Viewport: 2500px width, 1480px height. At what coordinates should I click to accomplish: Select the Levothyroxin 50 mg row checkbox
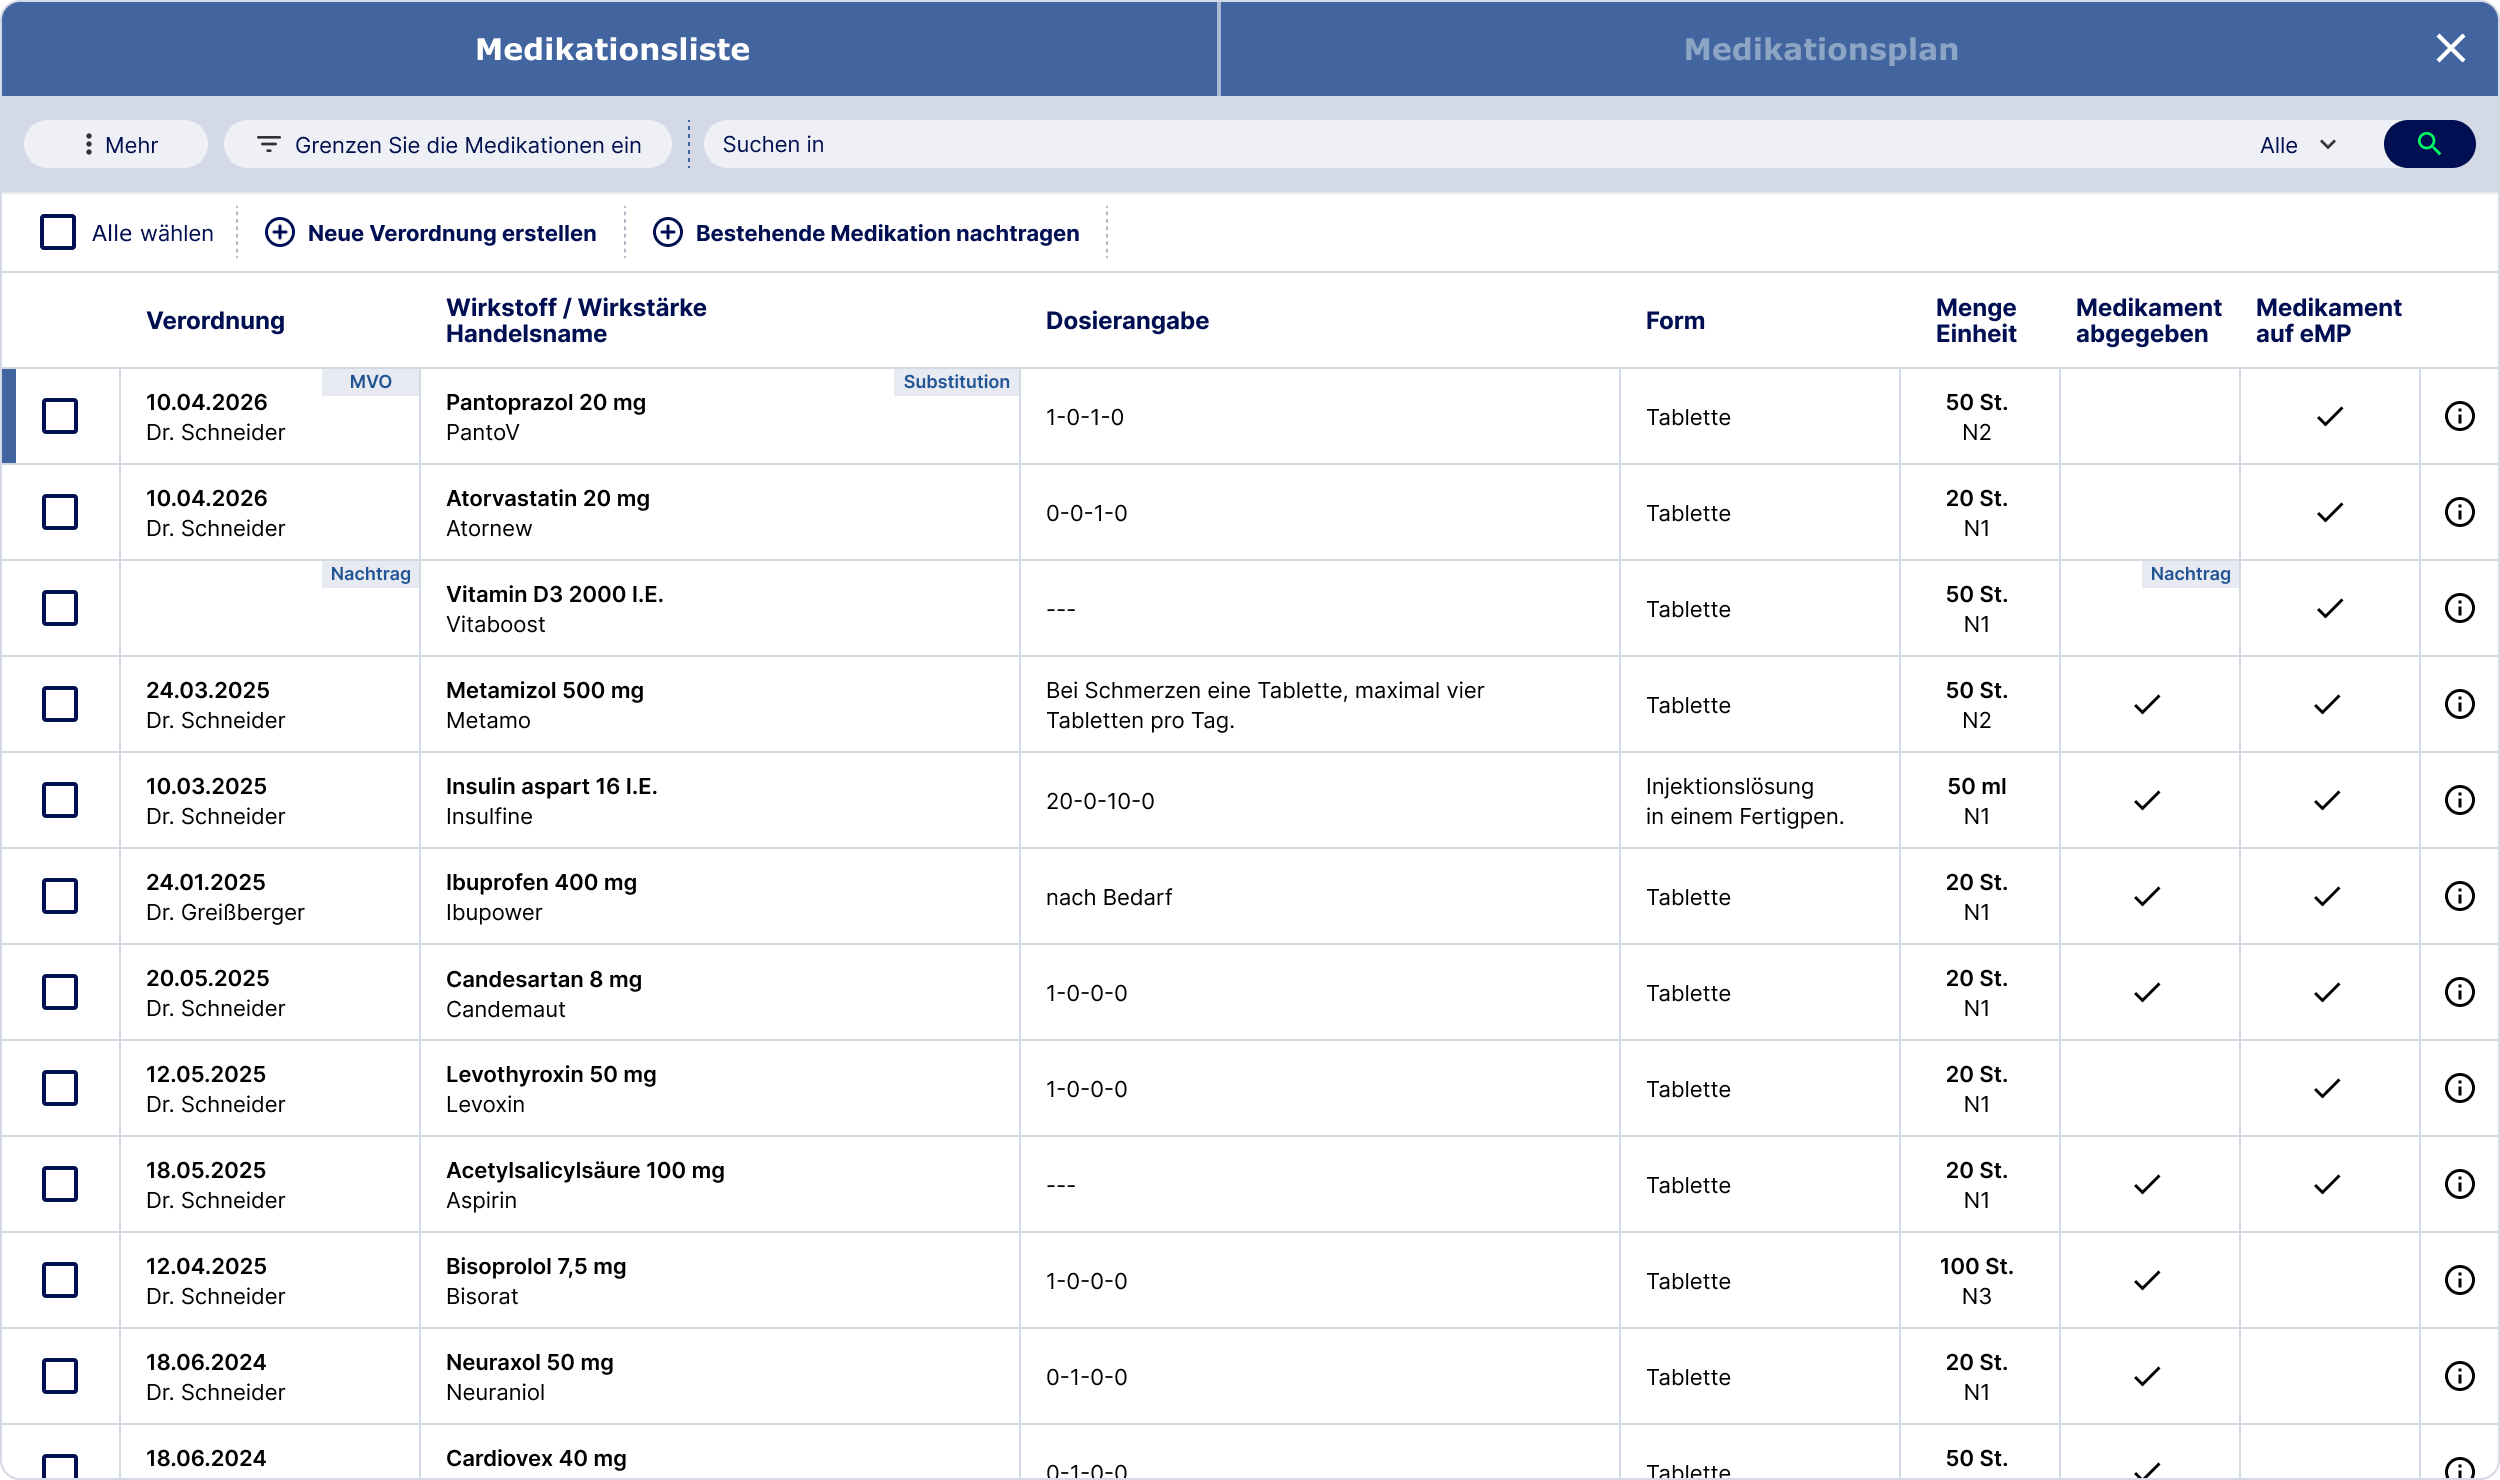point(60,1088)
